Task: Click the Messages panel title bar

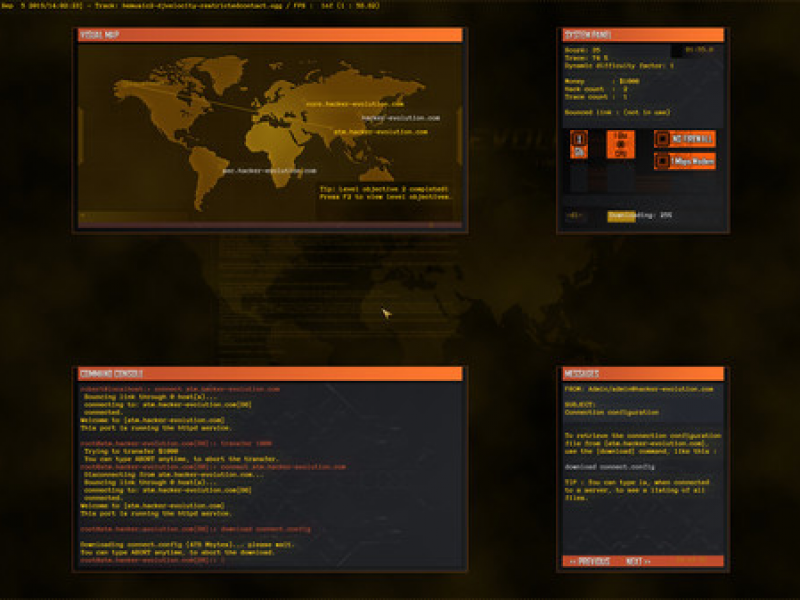Action: pyautogui.click(x=643, y=373)
